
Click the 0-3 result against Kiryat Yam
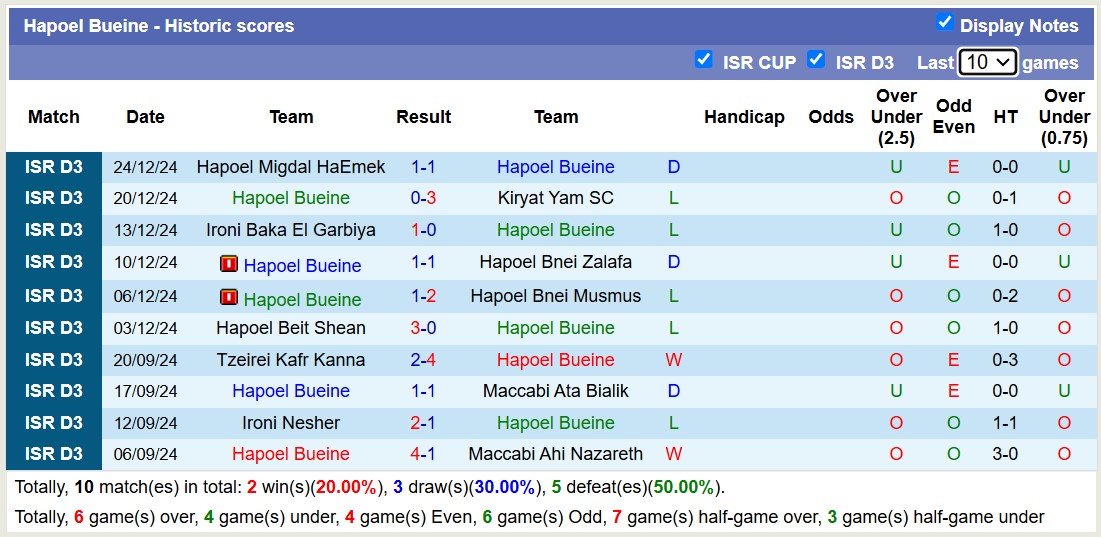click(423, 198)
